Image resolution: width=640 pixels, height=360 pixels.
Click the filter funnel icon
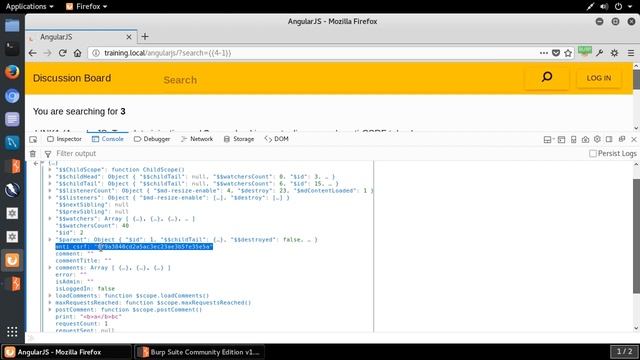48,154
